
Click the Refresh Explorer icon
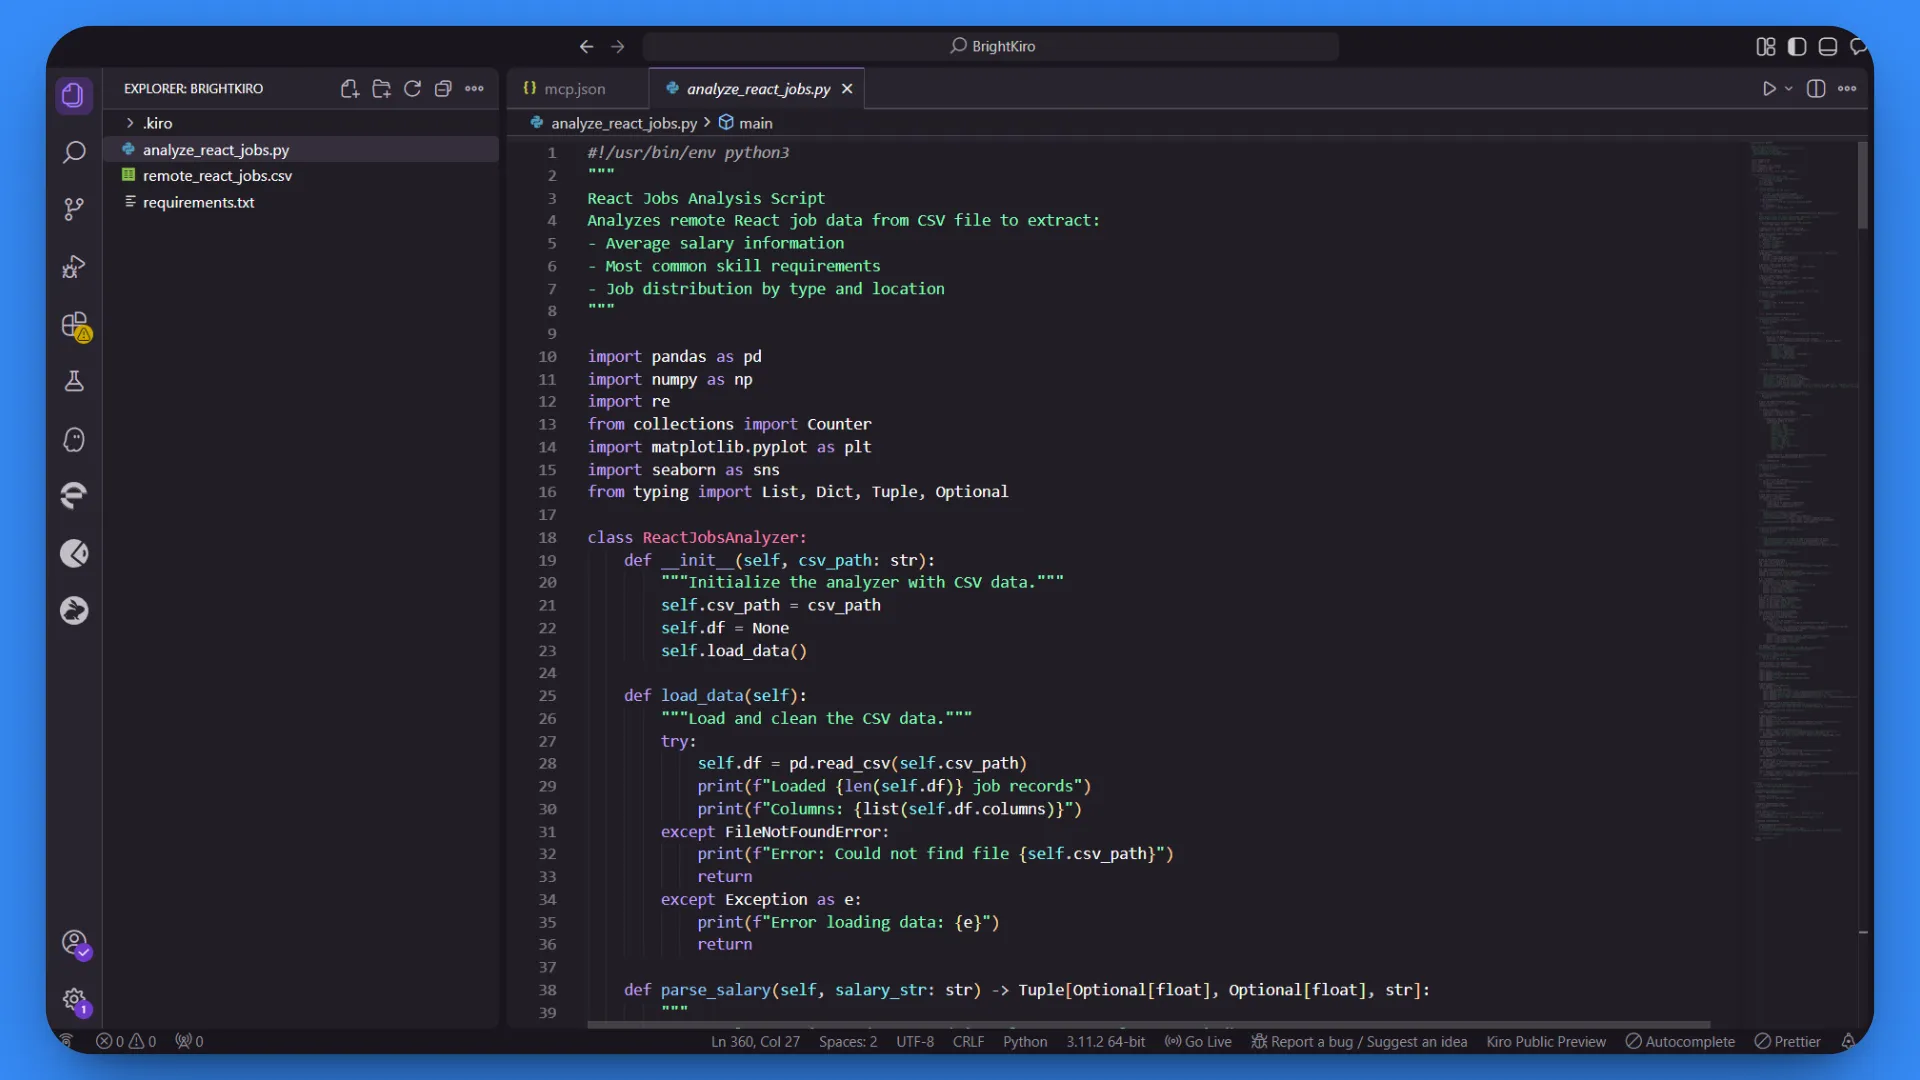[x=412, y=89]
